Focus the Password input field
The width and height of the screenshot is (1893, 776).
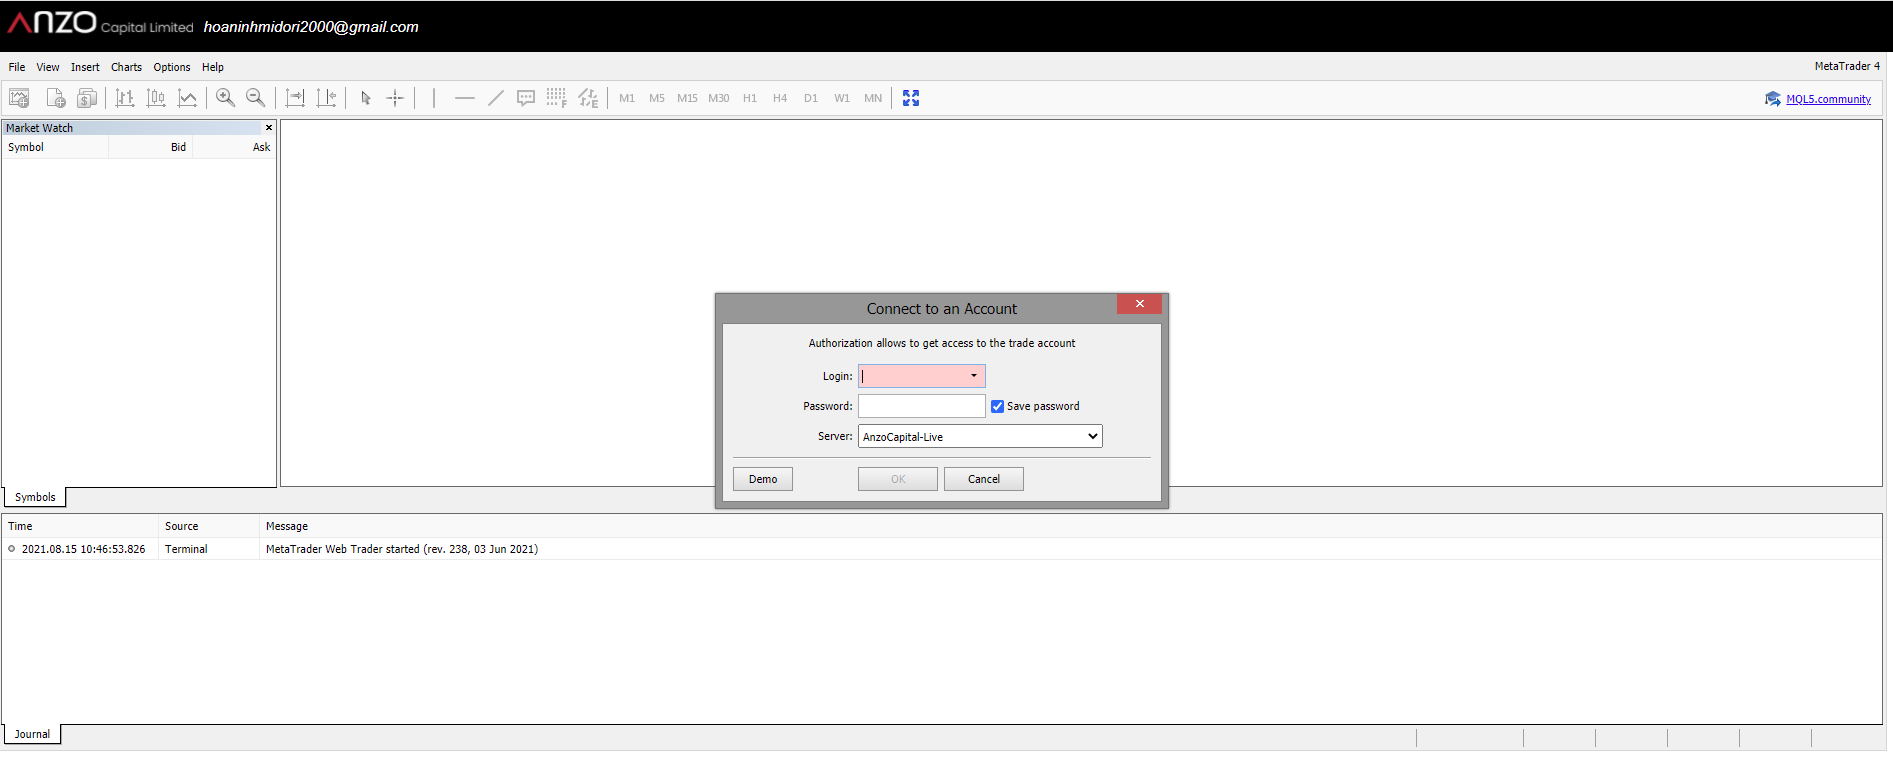click(922, 406)
